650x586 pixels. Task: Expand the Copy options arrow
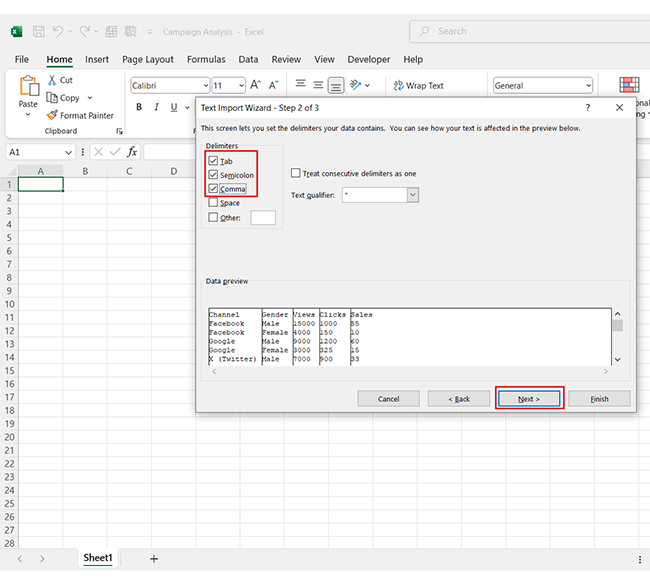tap(90, 98)
